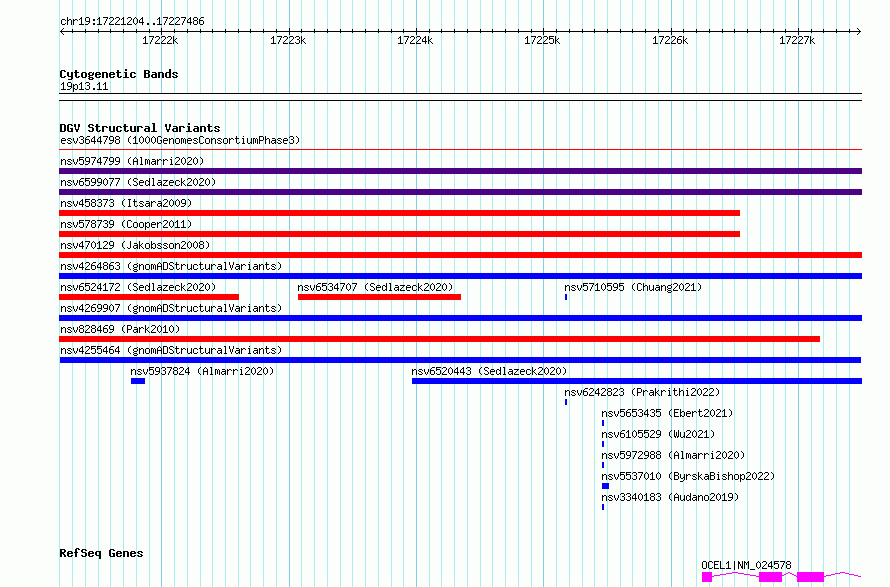
Task: Click the 17224k ruler tick label
Action: point(415,40)
